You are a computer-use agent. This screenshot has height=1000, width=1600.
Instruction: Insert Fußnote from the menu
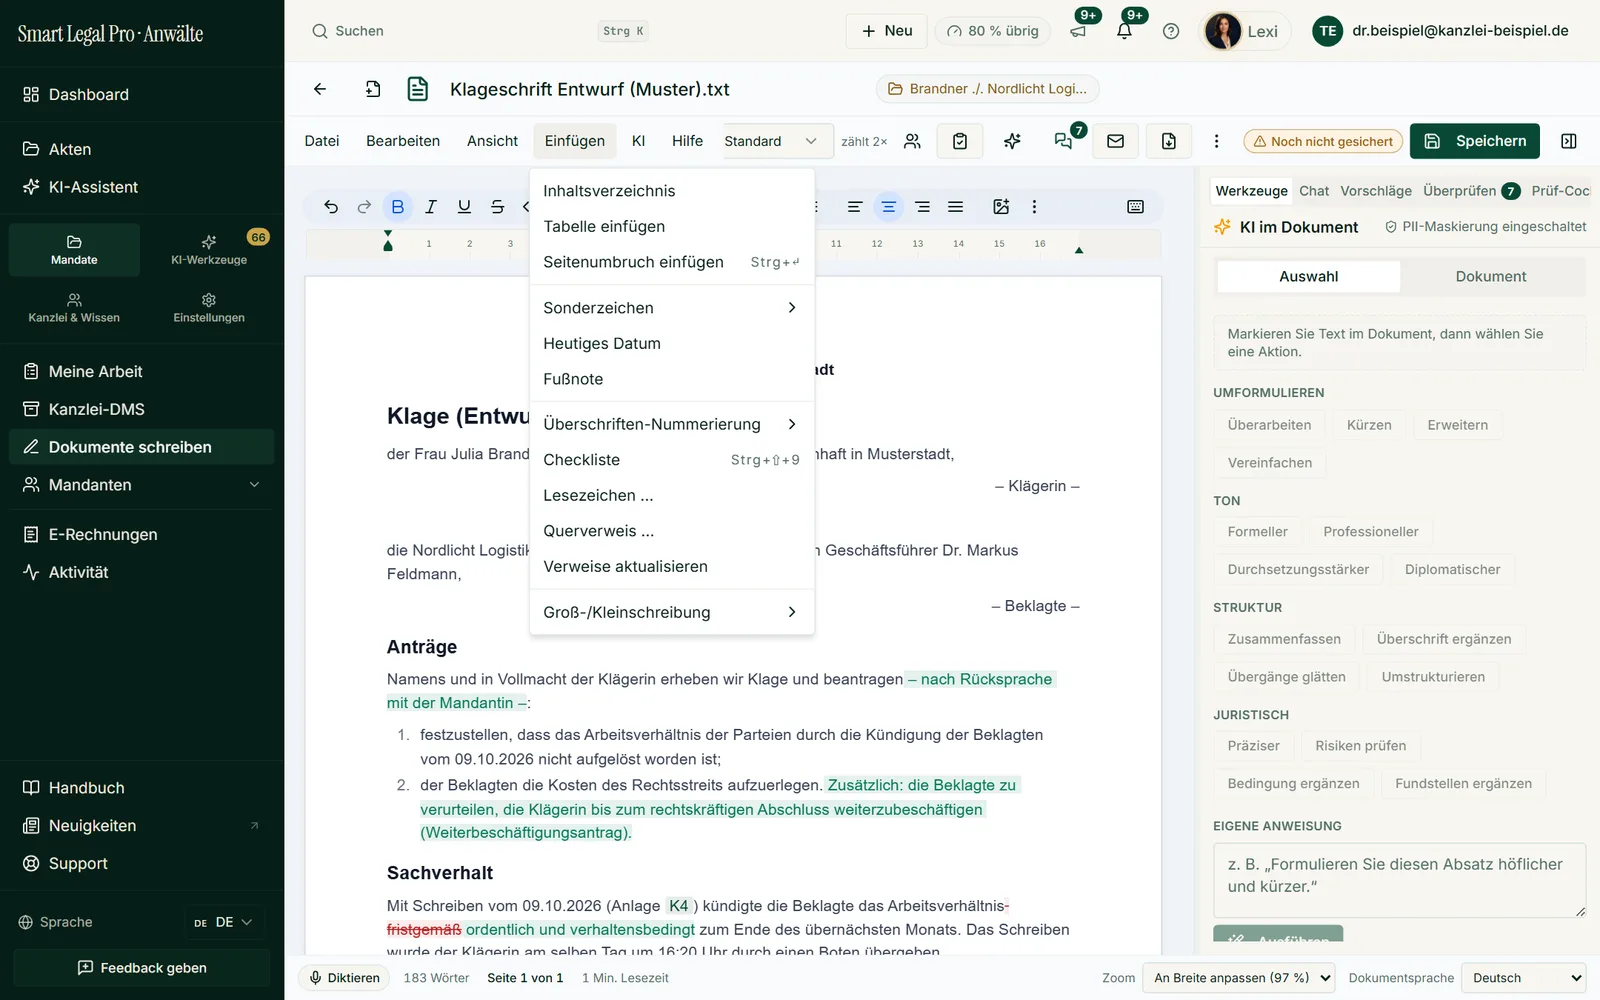pyautogui.click(x=671, y=379)
